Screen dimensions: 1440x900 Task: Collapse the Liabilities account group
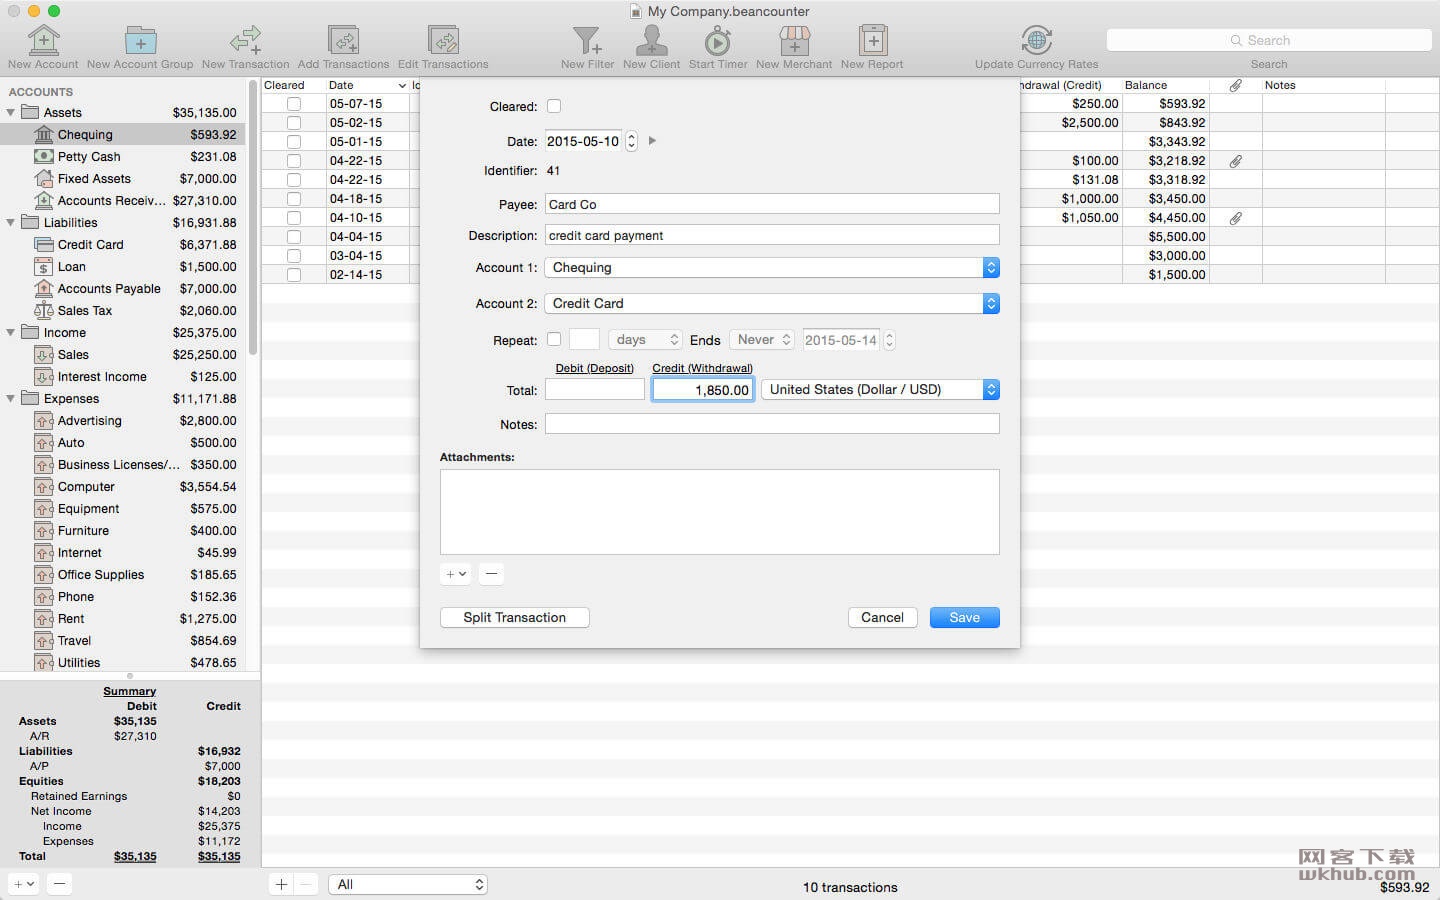pyautogui.click(x=11, y=222)
